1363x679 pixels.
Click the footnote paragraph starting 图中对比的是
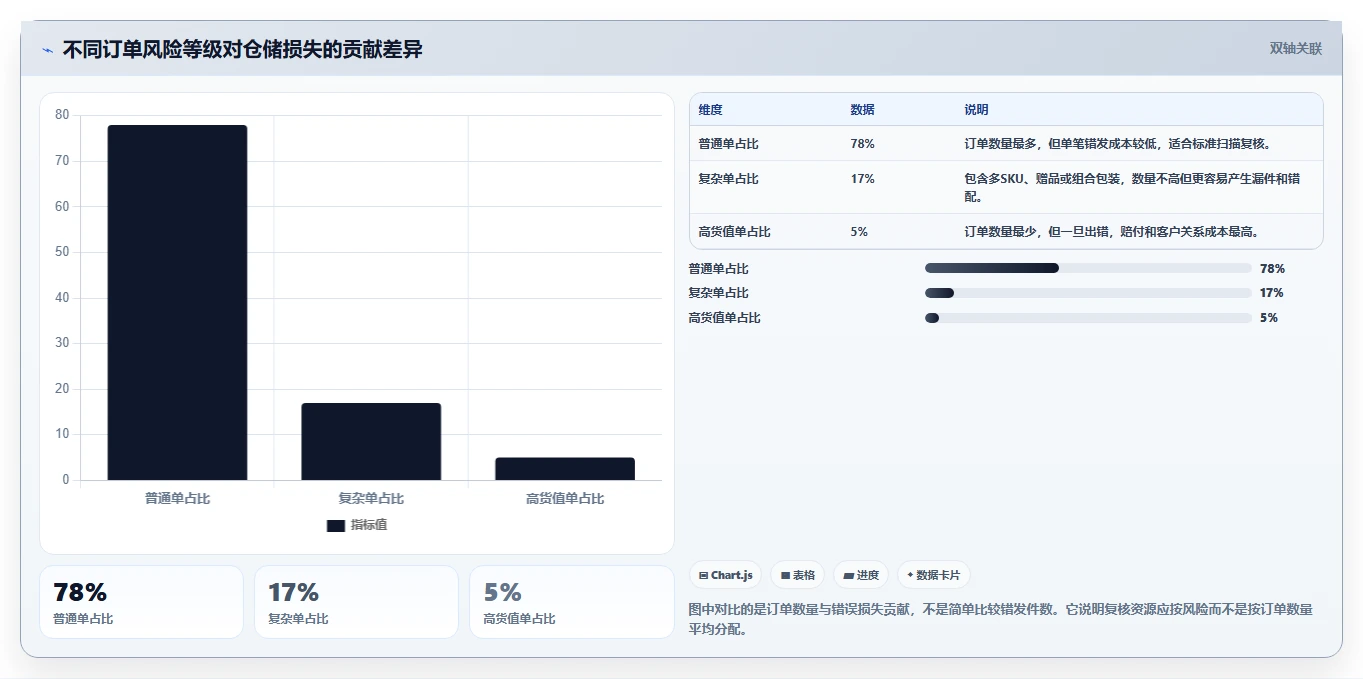click(x=1001, y=619)
